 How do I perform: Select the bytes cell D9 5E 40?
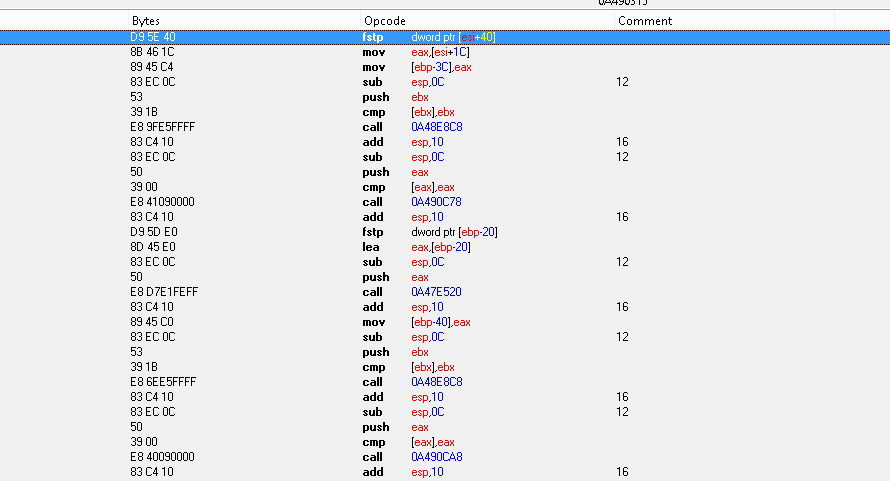(153, 37)
